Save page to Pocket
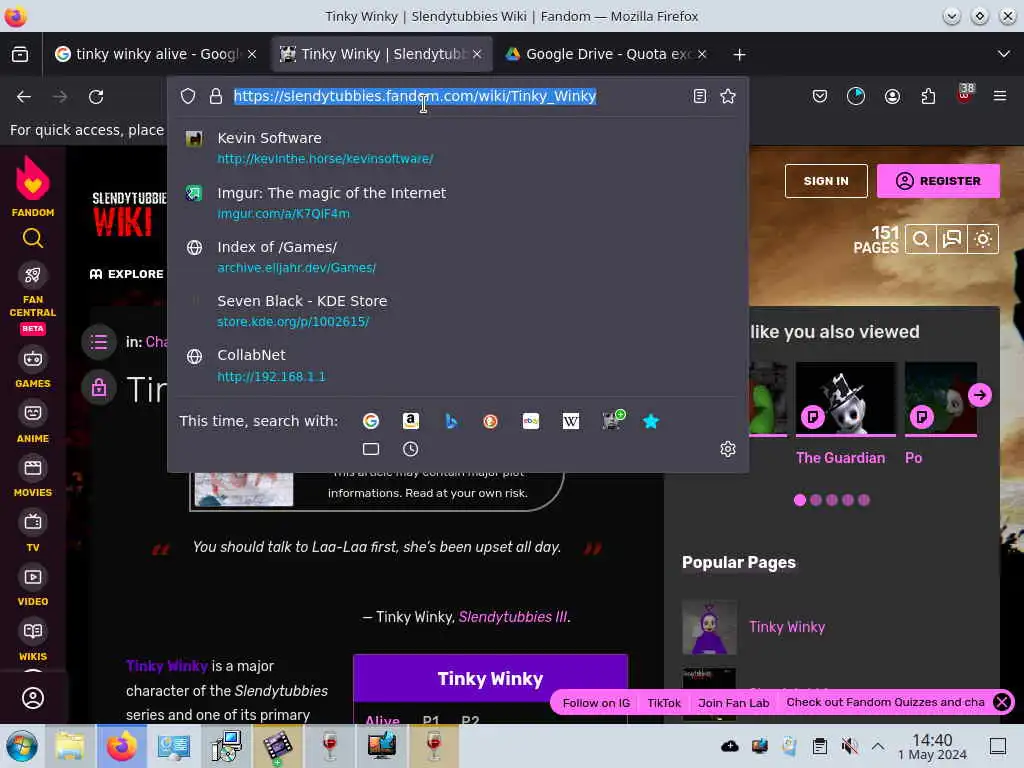 click(820, 96)
